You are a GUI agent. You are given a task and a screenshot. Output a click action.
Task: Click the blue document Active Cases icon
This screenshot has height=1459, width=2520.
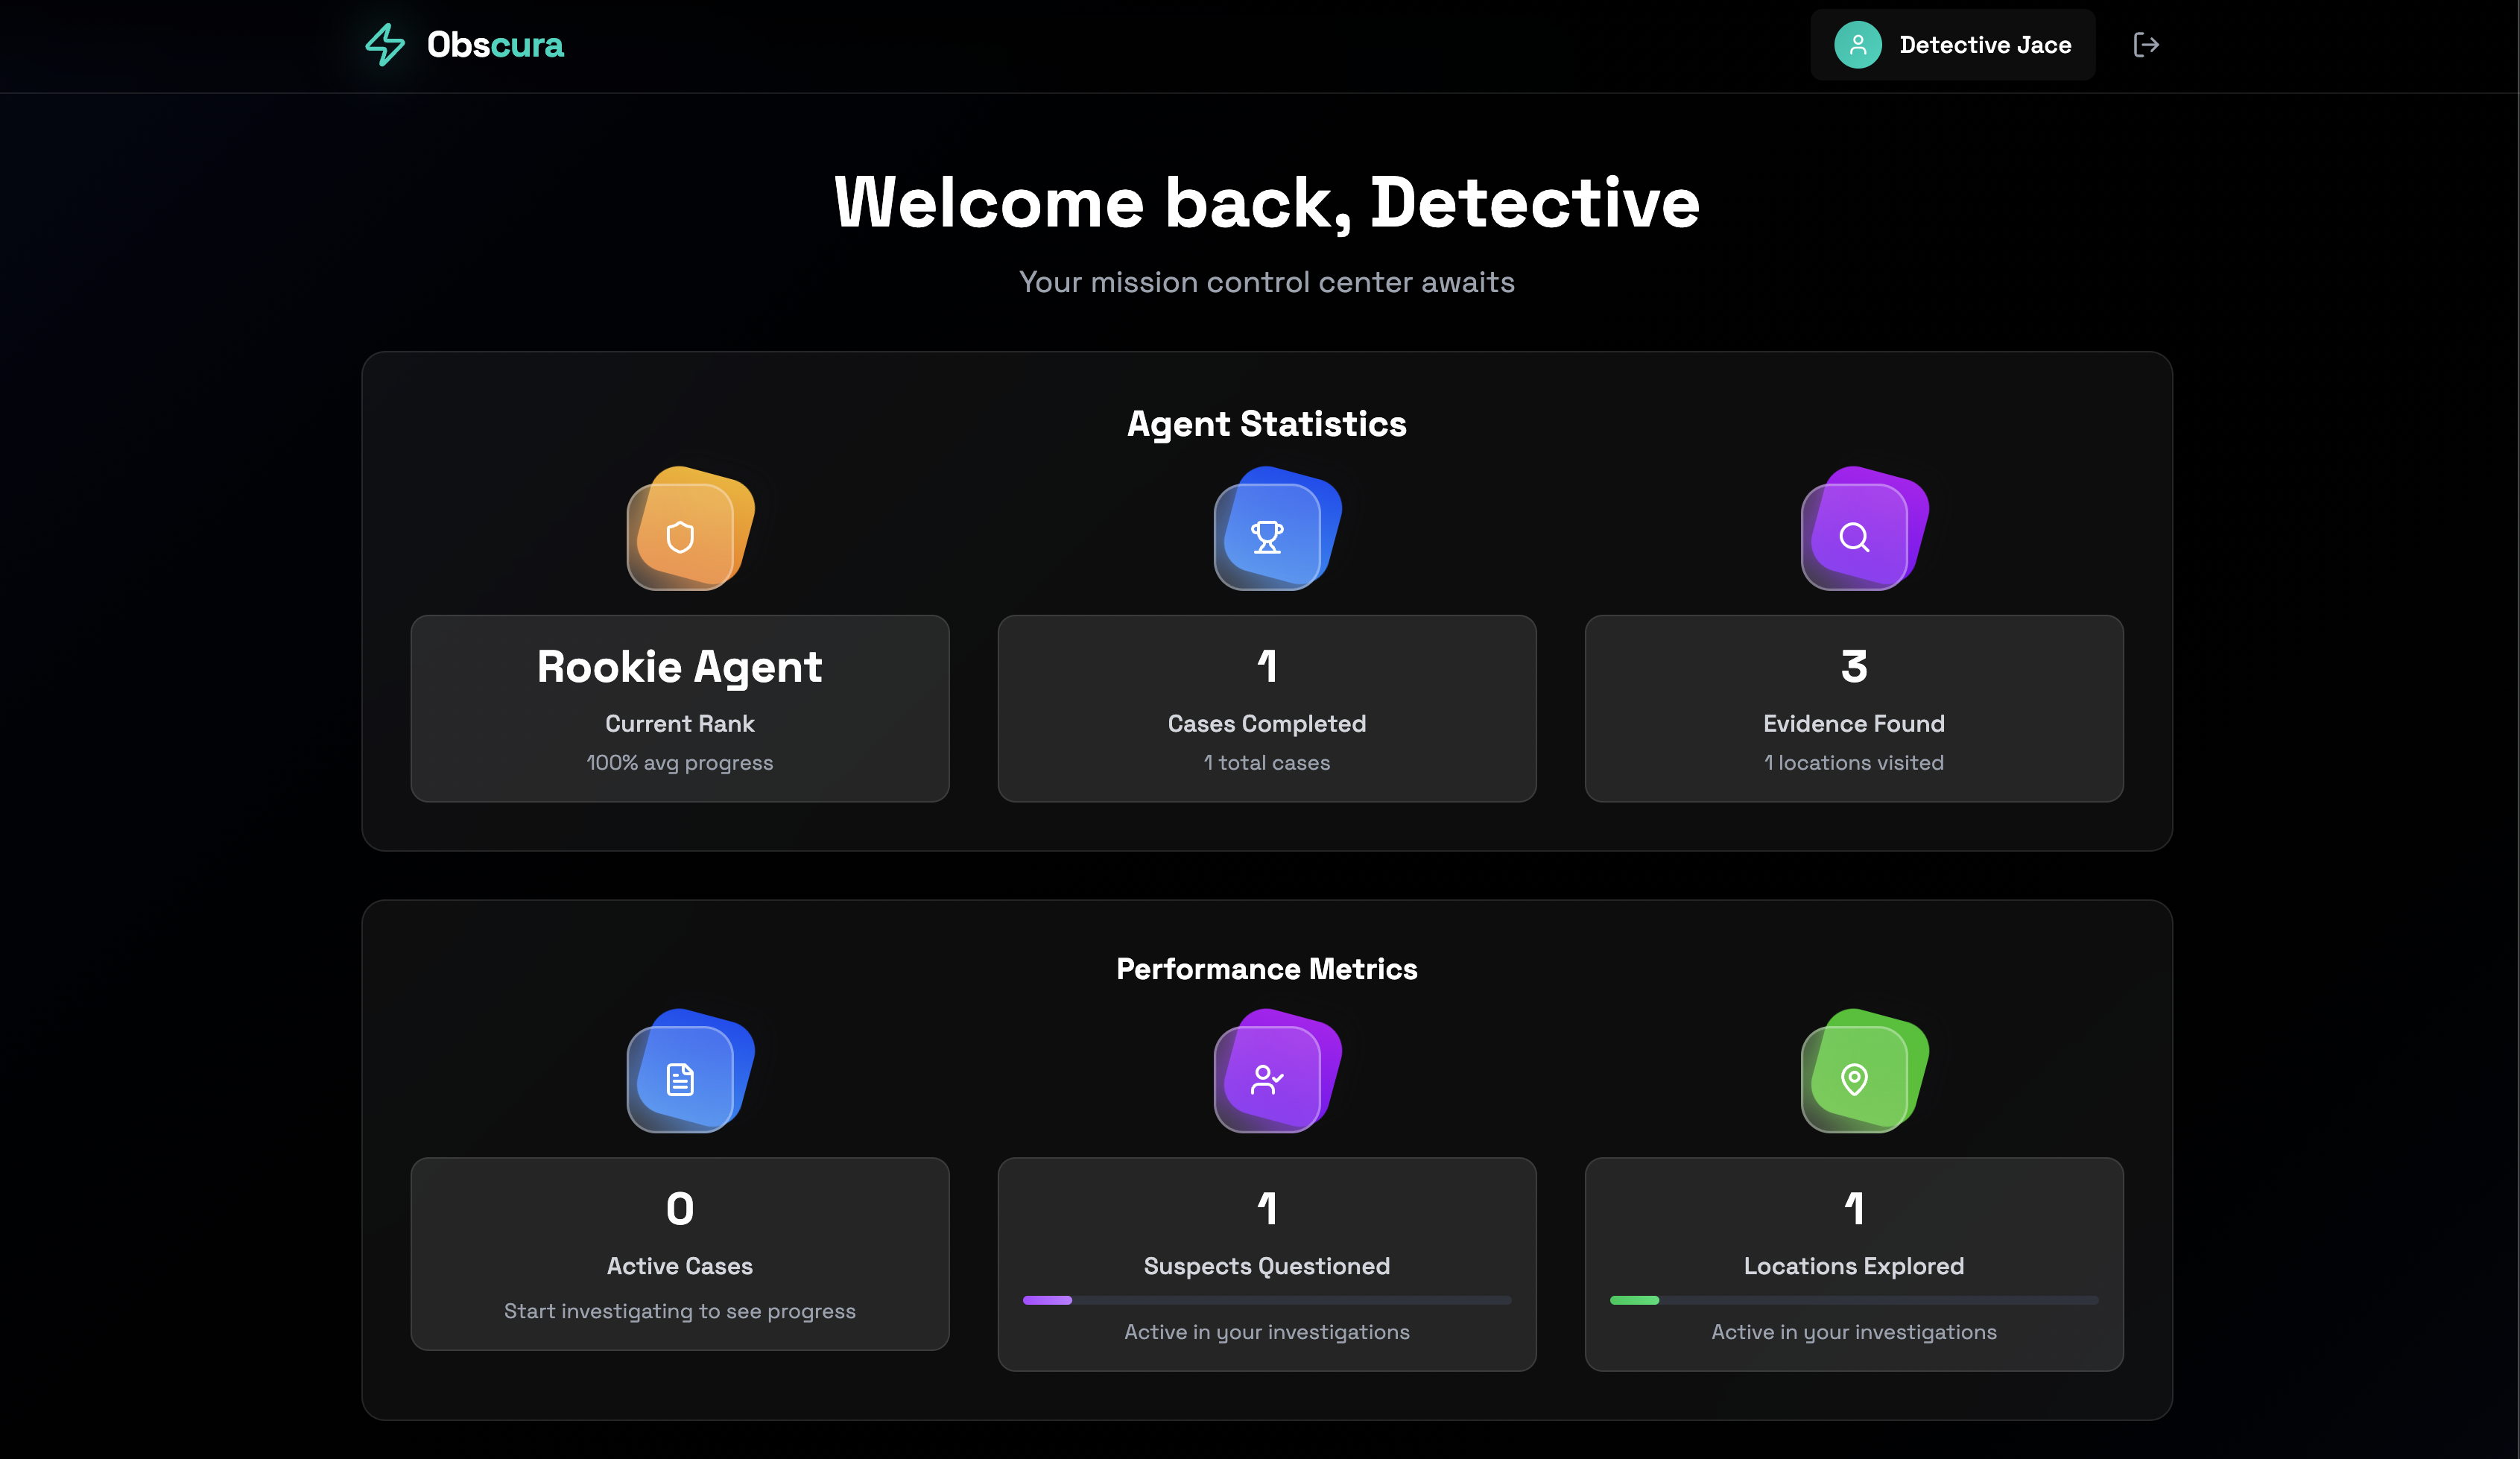[681, 1079]
